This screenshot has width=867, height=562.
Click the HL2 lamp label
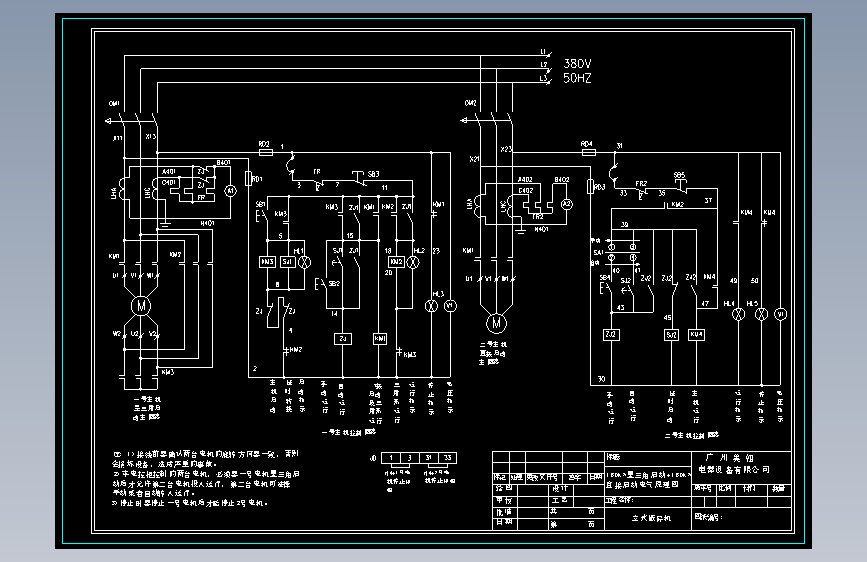click(x=419, y=251)
